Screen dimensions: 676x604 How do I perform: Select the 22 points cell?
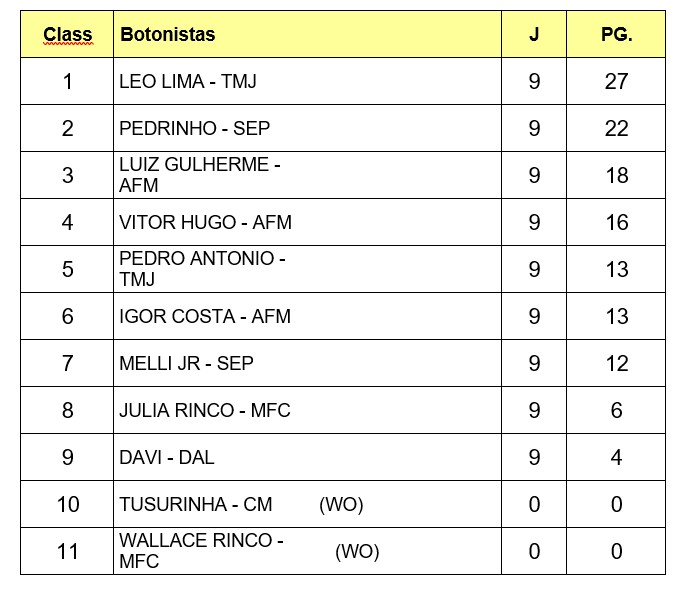616,129
